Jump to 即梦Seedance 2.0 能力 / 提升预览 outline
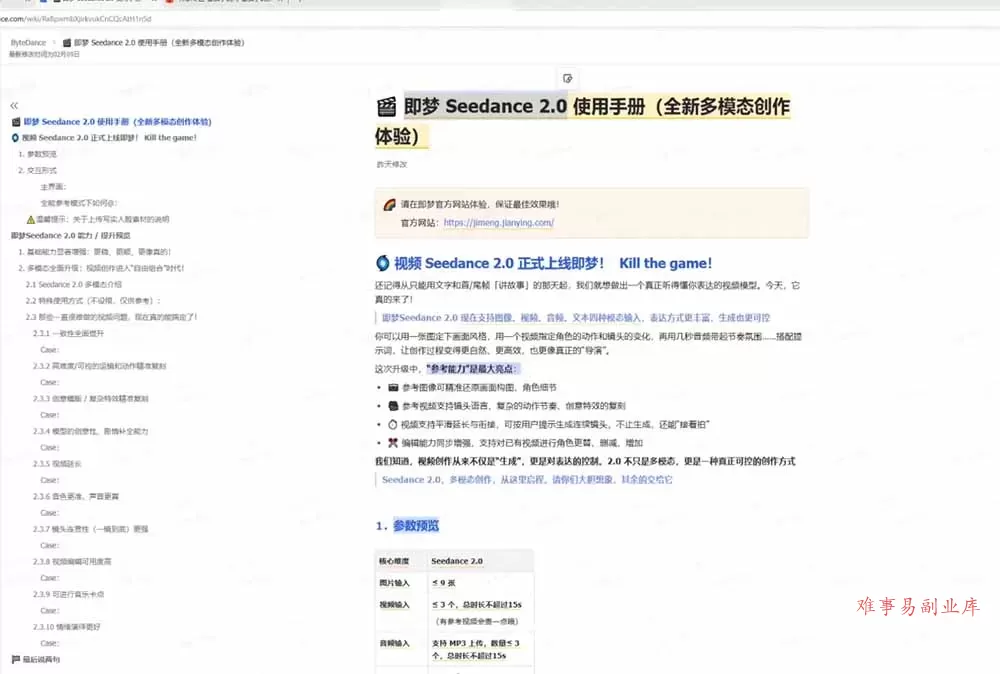 point(71,235)
